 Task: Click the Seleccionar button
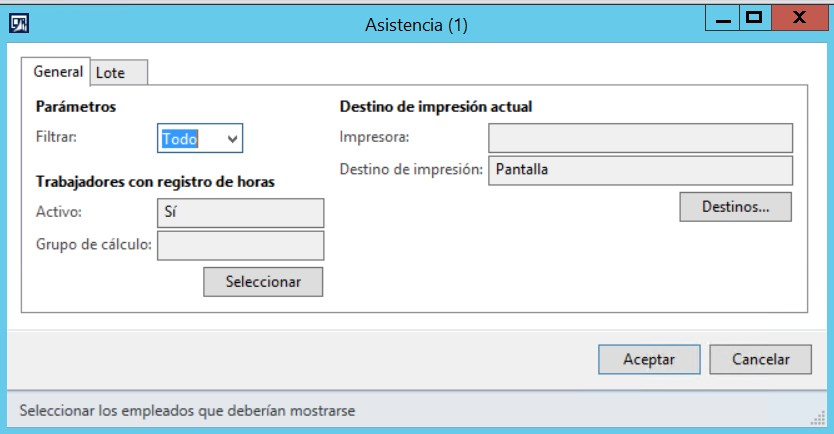tap(263, 281)
